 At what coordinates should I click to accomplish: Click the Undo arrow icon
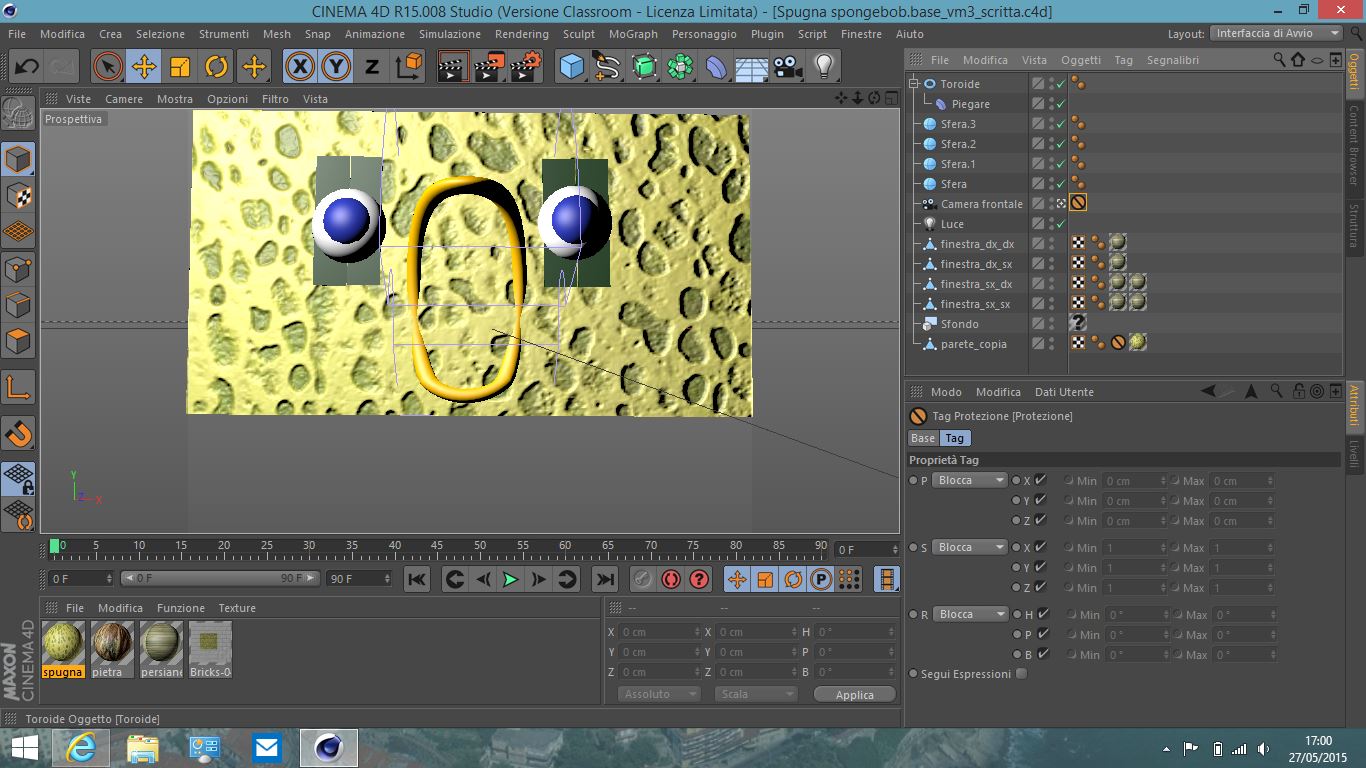[27, 67]
